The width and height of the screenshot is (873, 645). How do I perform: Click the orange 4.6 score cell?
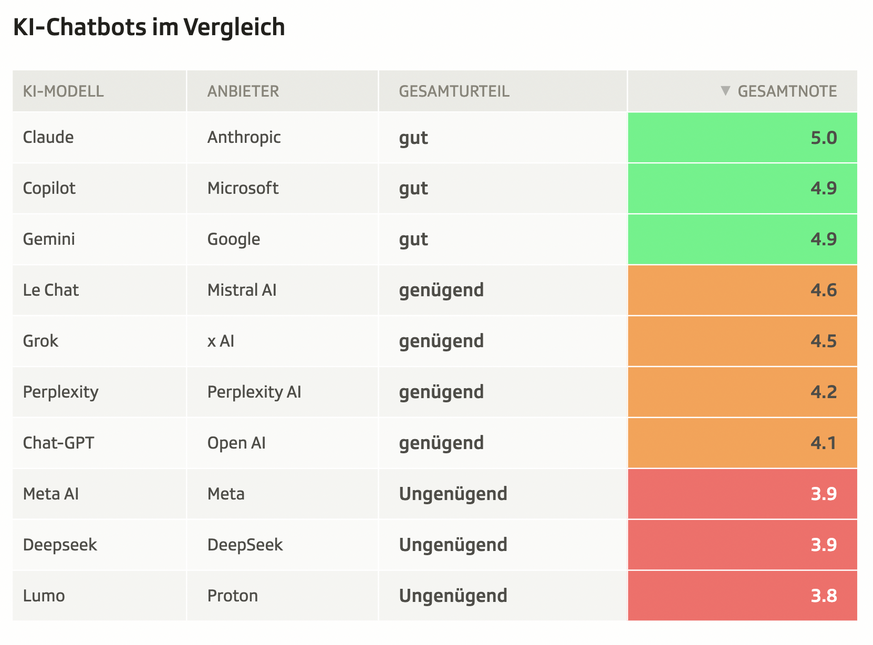point(742,290)
